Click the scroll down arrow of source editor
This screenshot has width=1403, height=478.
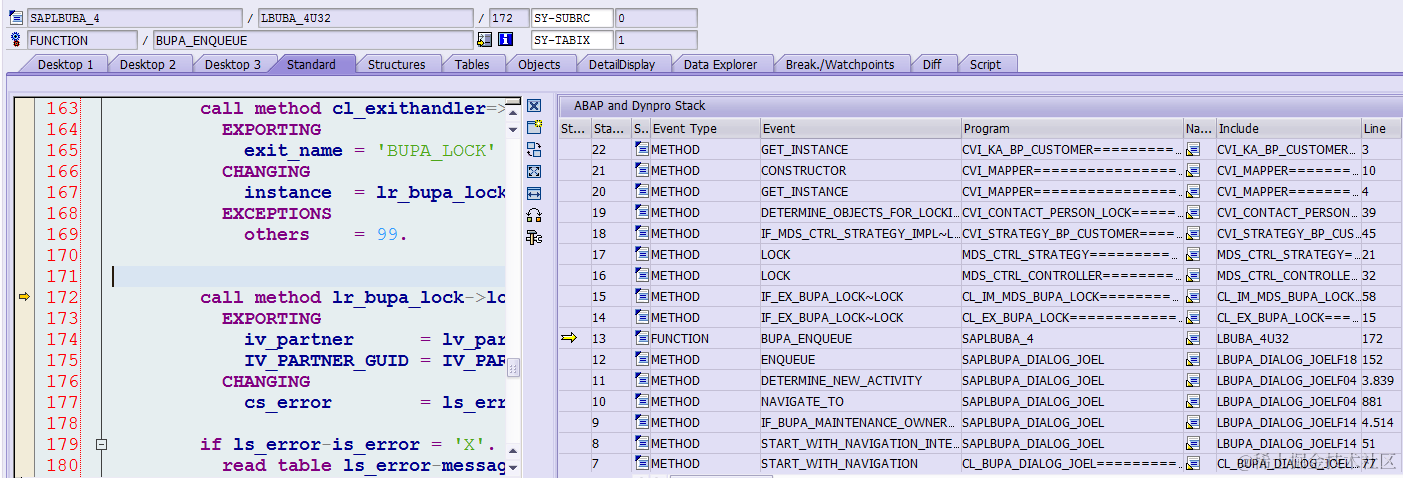click(514, 466)
